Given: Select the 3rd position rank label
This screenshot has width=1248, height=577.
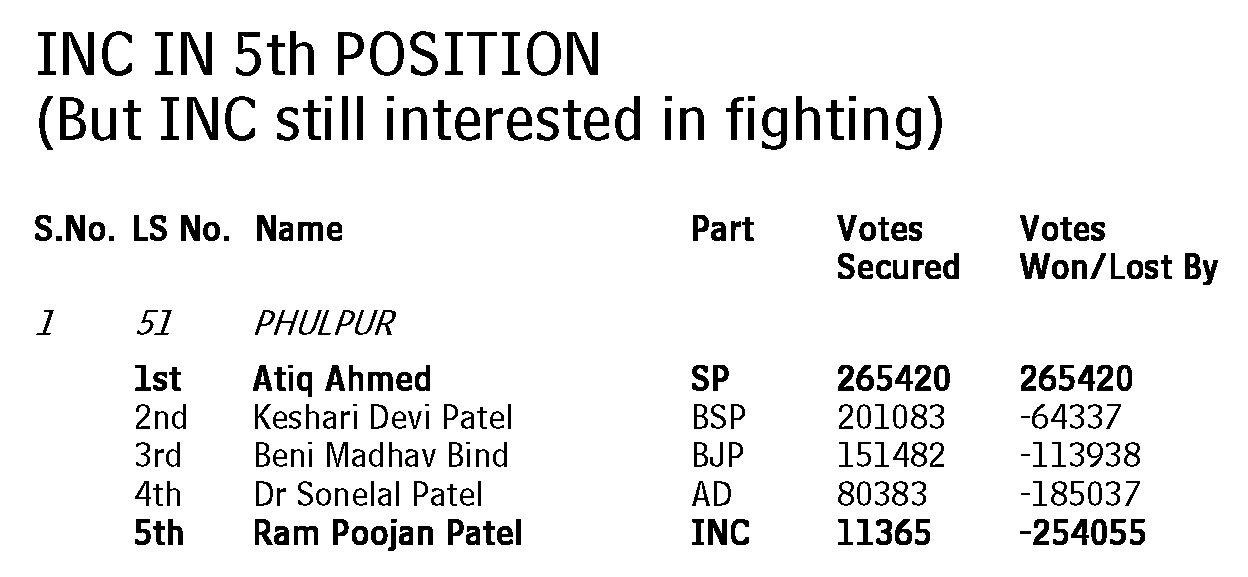Looking at the screenshot, I should coord(159,456).
